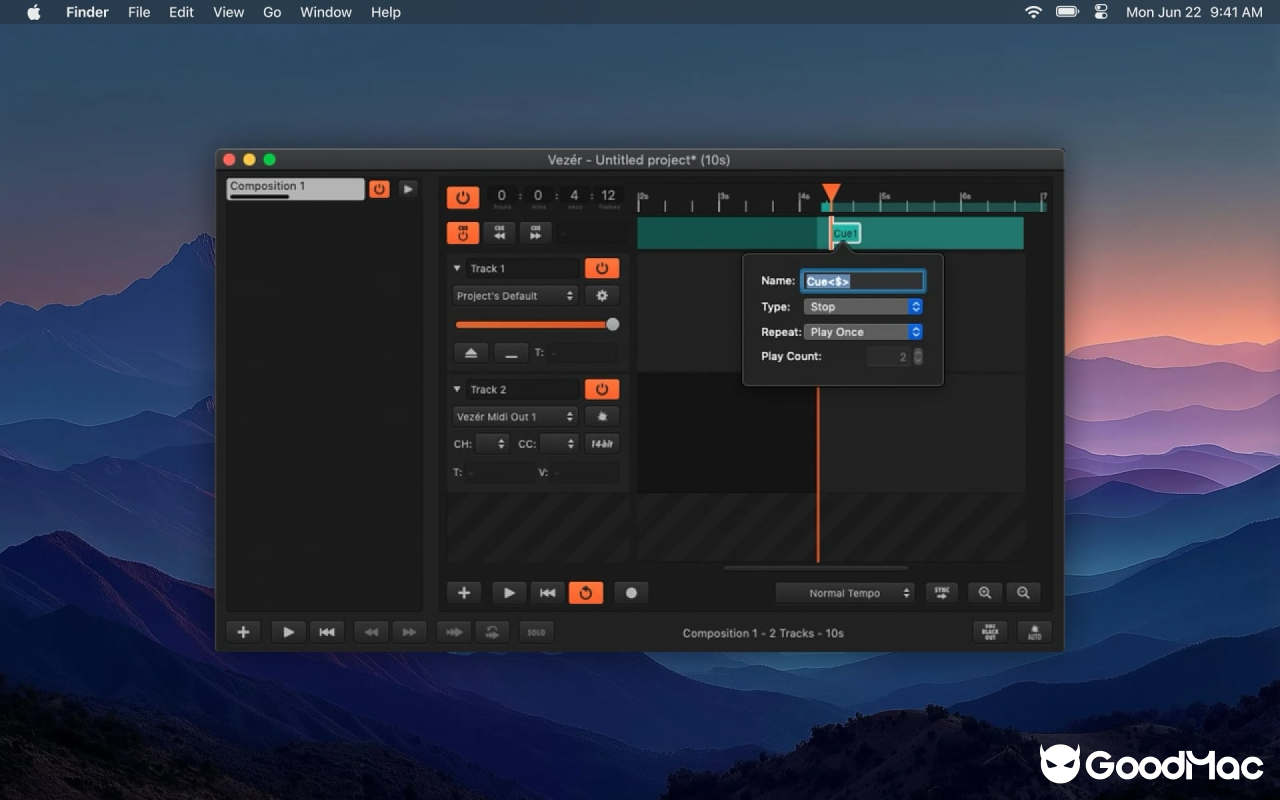Zoom out on the timeline
Screen dimensions: 1280x800
click(1023, 593)
